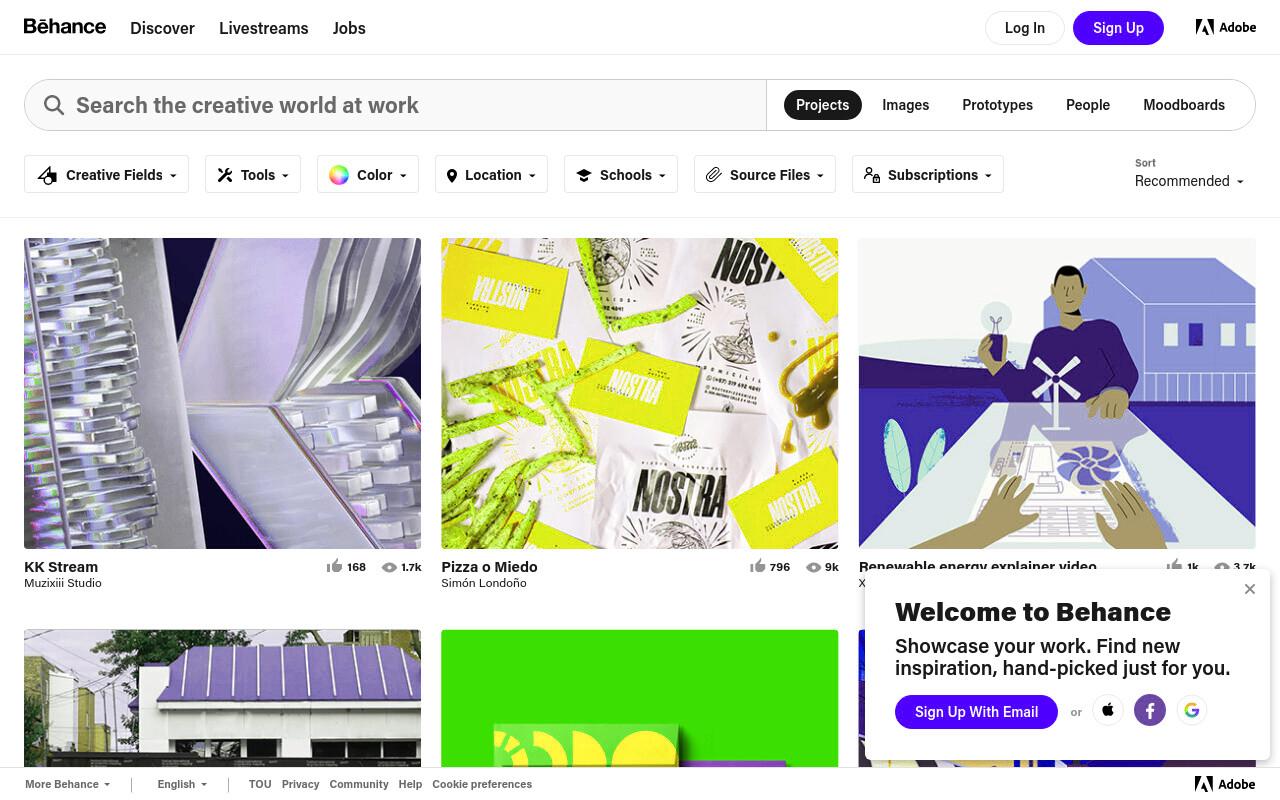
Task: Open the Livestreams navigation item
Action: (264, 28)
